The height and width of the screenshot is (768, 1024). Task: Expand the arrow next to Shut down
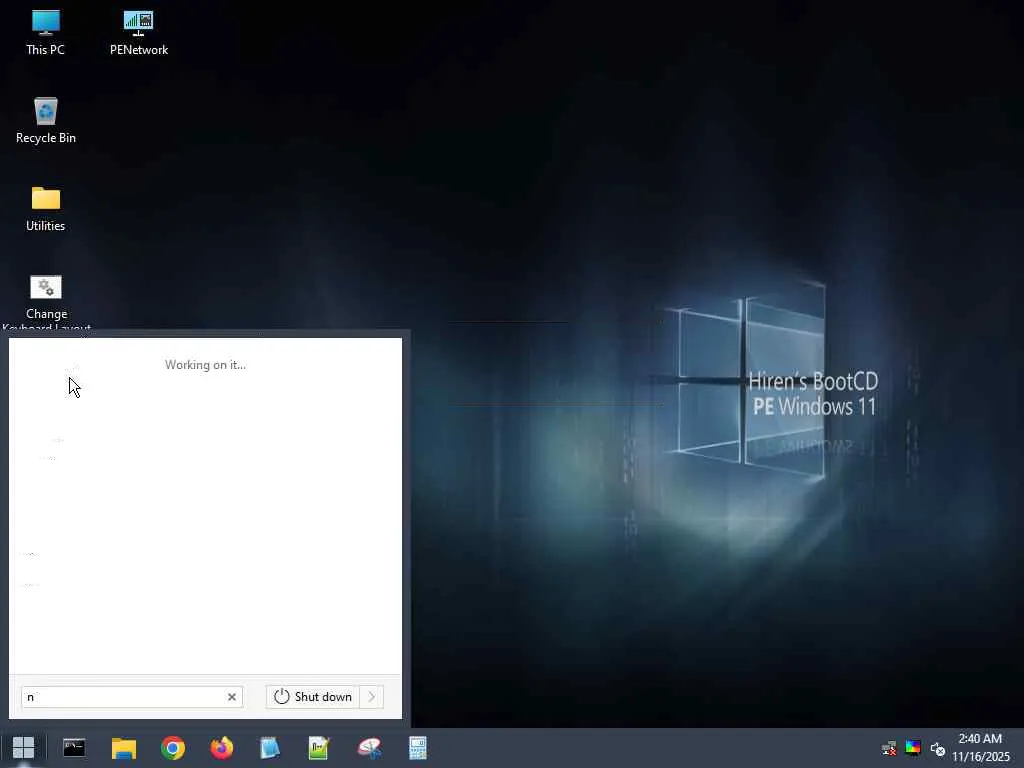pos(372,697)
